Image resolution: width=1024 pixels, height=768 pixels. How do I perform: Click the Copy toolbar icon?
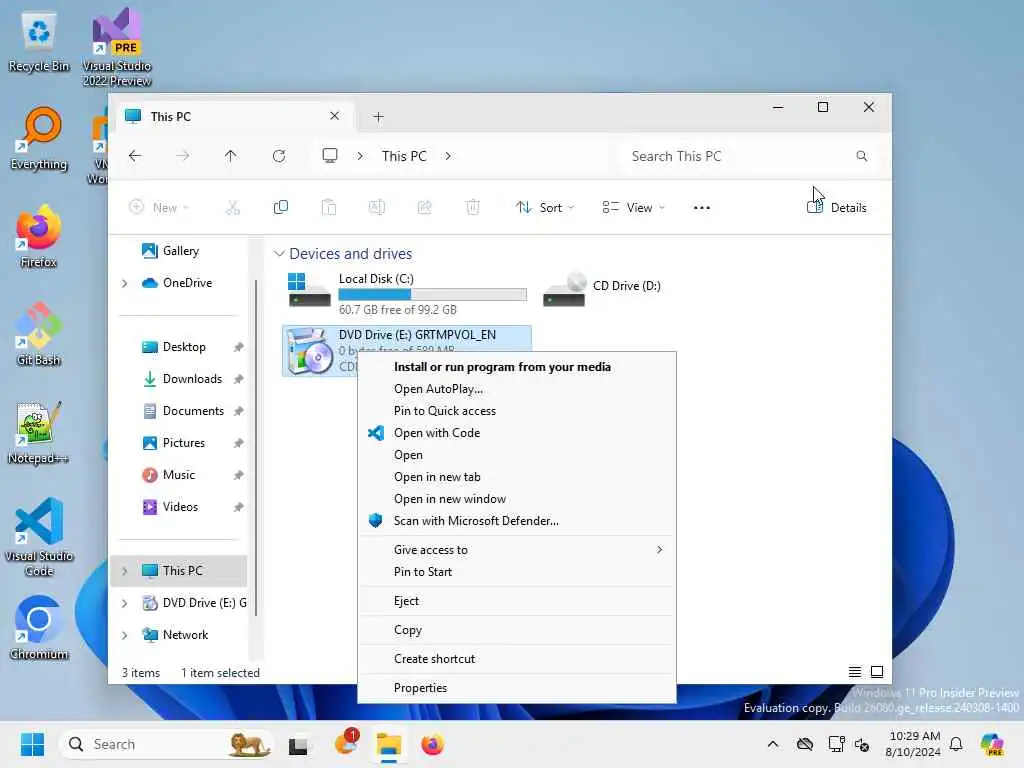281,208
